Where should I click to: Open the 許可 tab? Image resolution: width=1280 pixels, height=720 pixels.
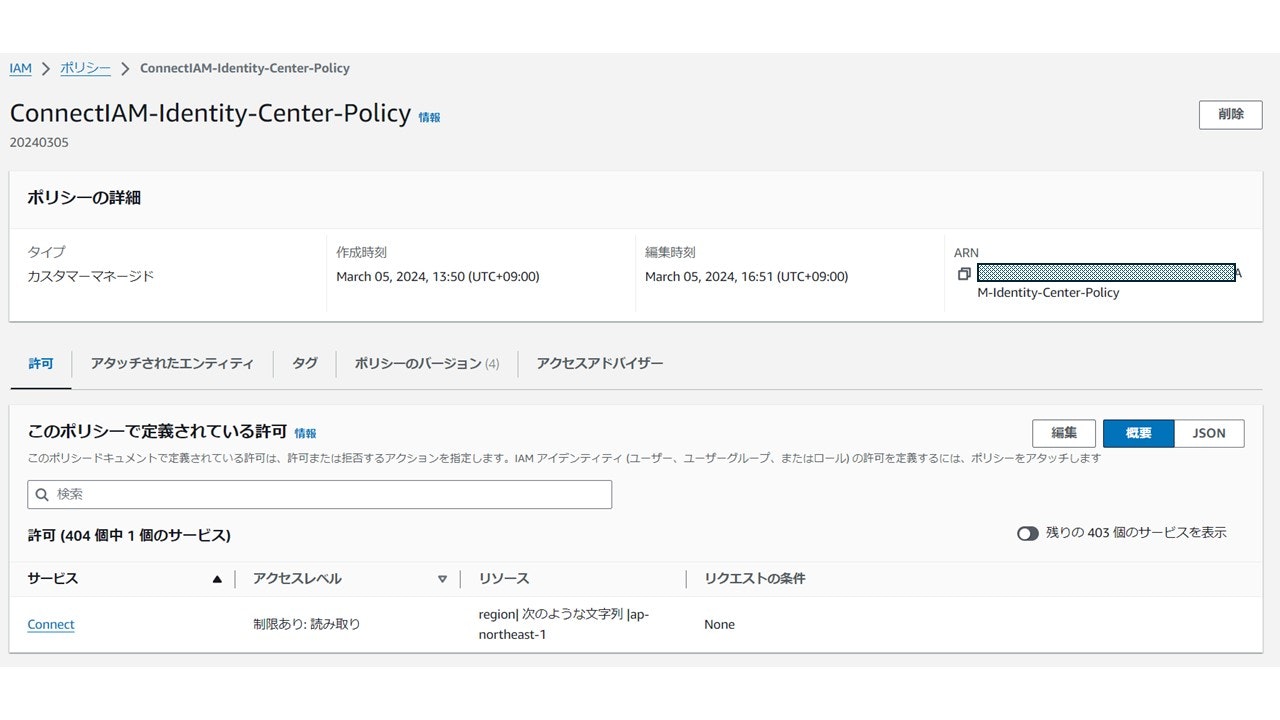click(x=41, y=363)
